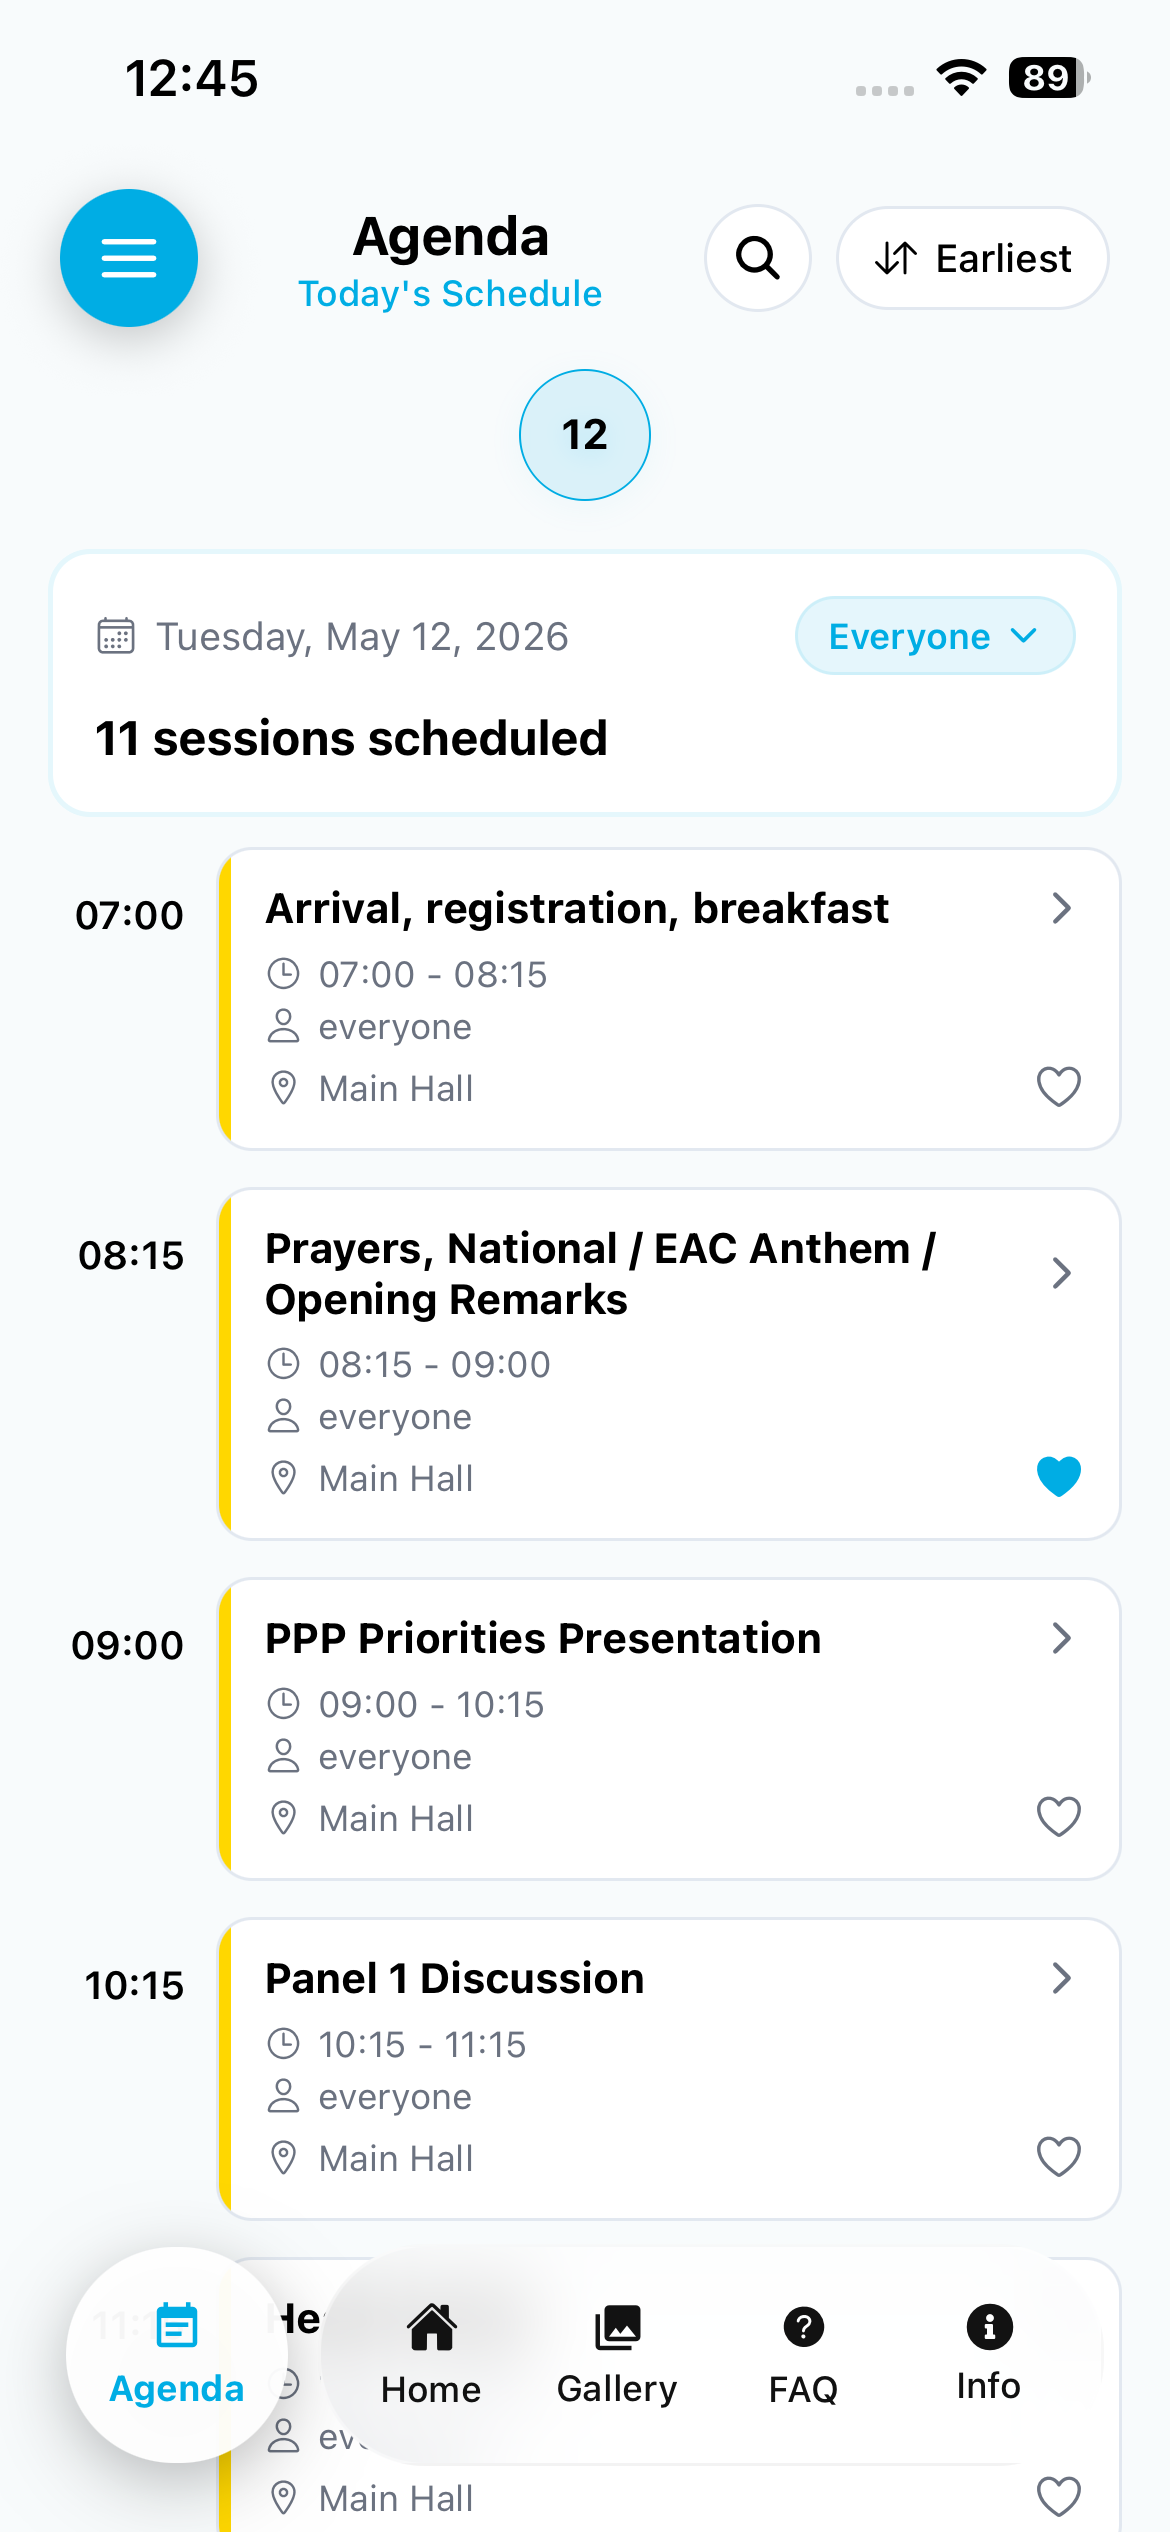This screenshot has width=1170, height=2532.
Task: Favorite the PPP Priorities Presentation session
Action: (1059, 1817)
